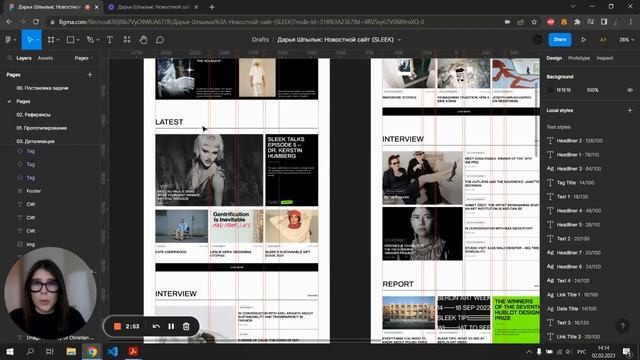Open File Explorer from taskbar
640x360 pixels.
71,351
